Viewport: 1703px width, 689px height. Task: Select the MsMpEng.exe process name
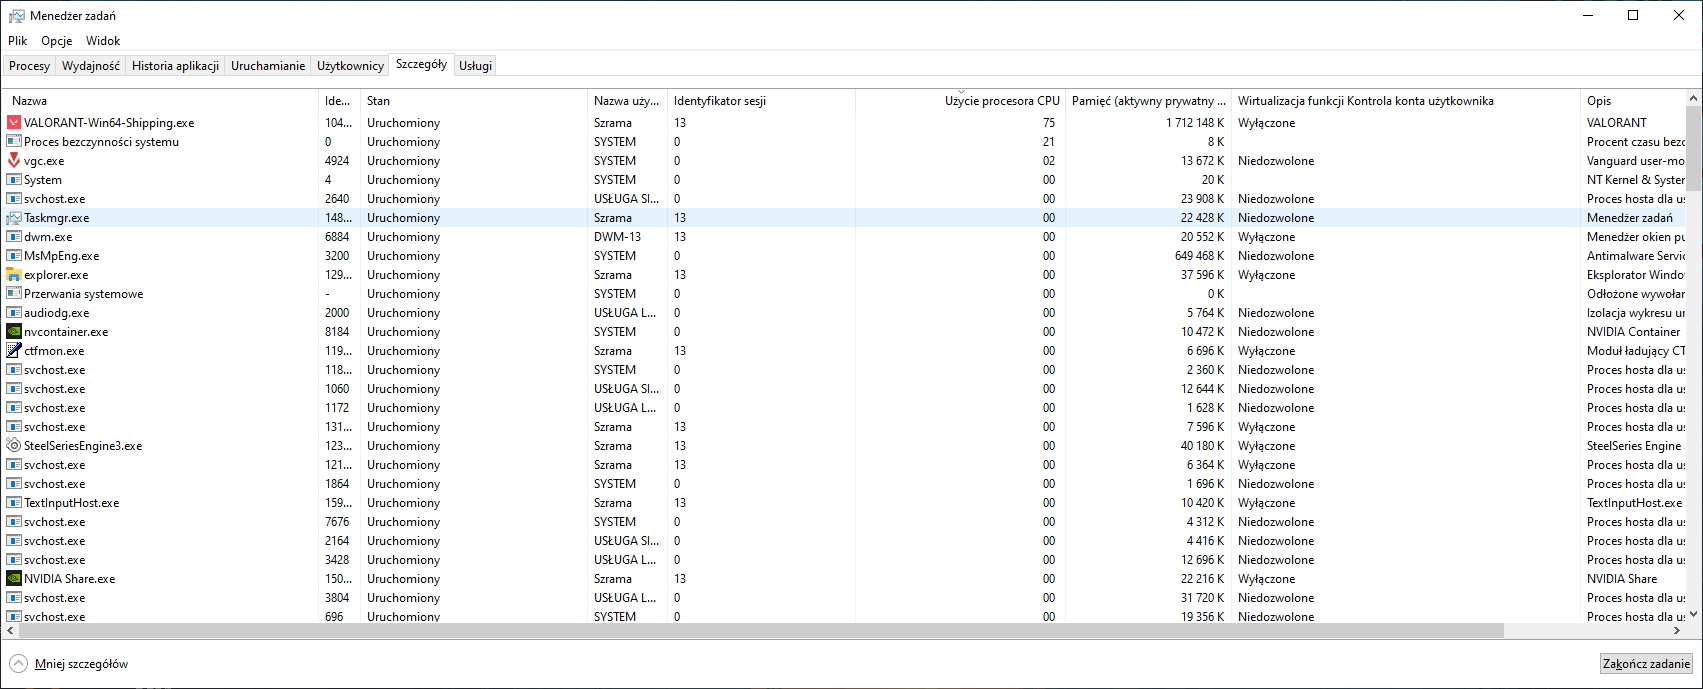point(61,256)
